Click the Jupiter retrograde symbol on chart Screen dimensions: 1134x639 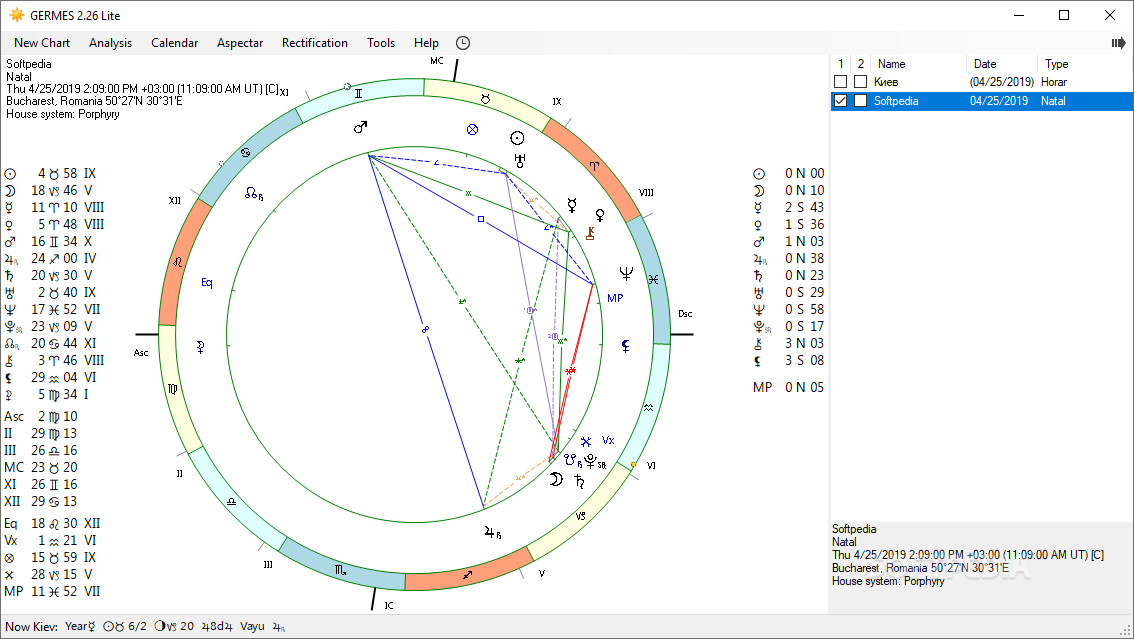click(491, 533)
